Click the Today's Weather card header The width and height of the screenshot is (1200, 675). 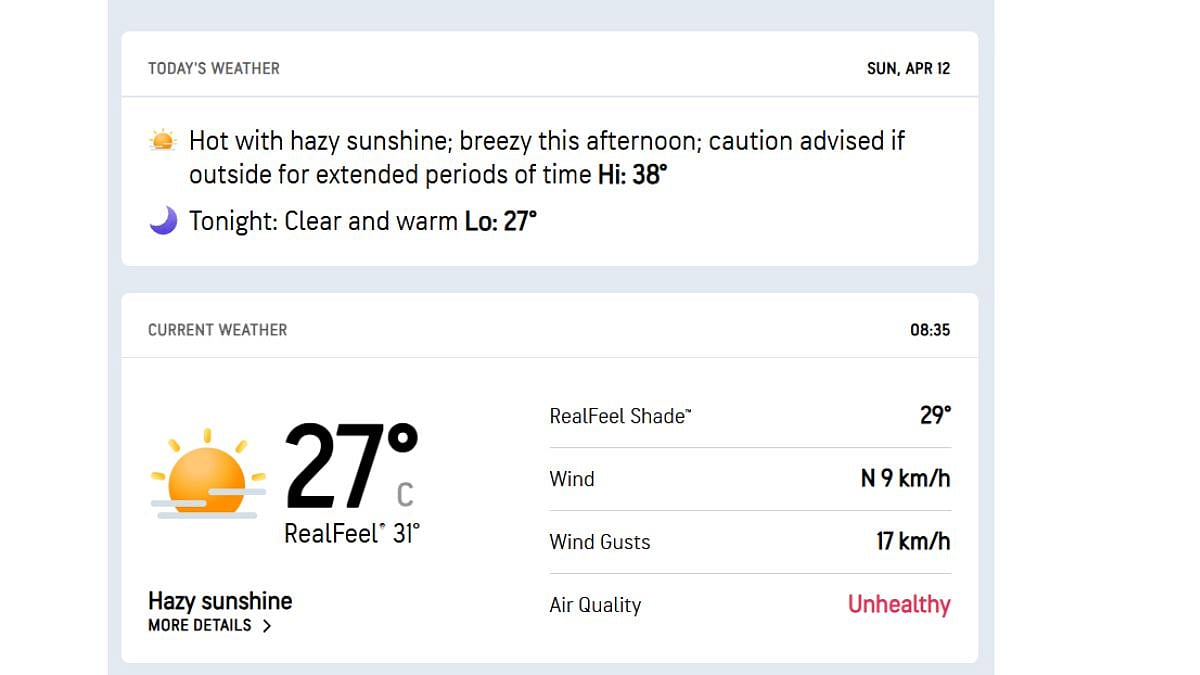point(214,69)
